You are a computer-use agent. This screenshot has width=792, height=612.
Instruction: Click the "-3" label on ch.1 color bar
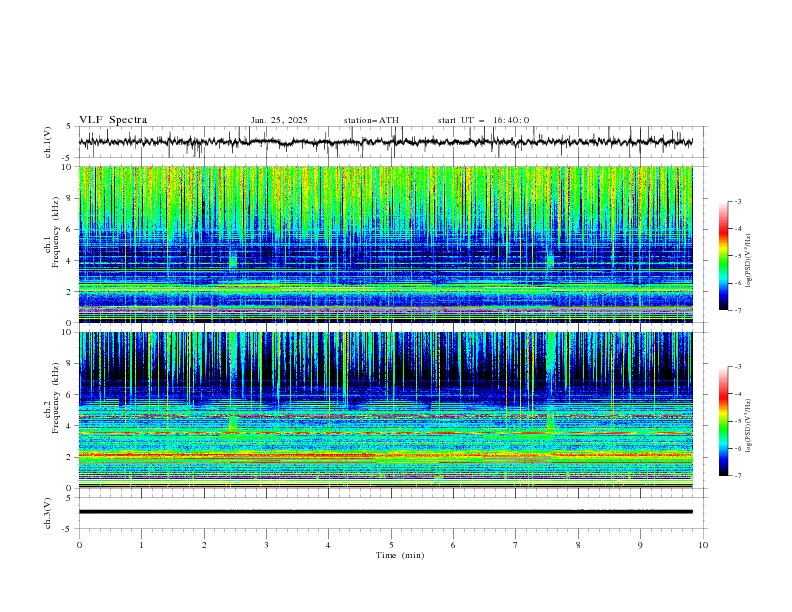(x=737, y=201)
